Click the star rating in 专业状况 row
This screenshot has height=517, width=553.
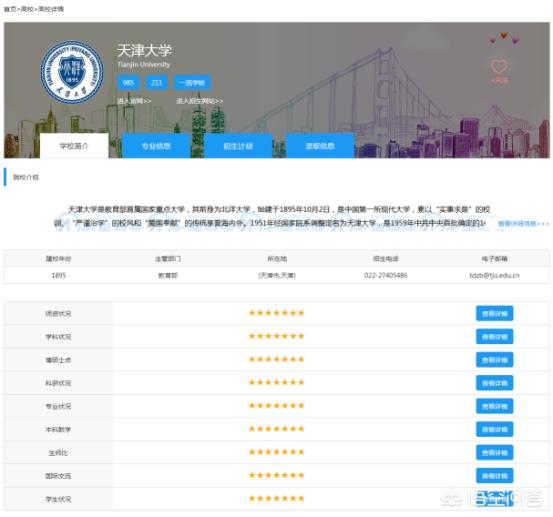tap(276, 406)
